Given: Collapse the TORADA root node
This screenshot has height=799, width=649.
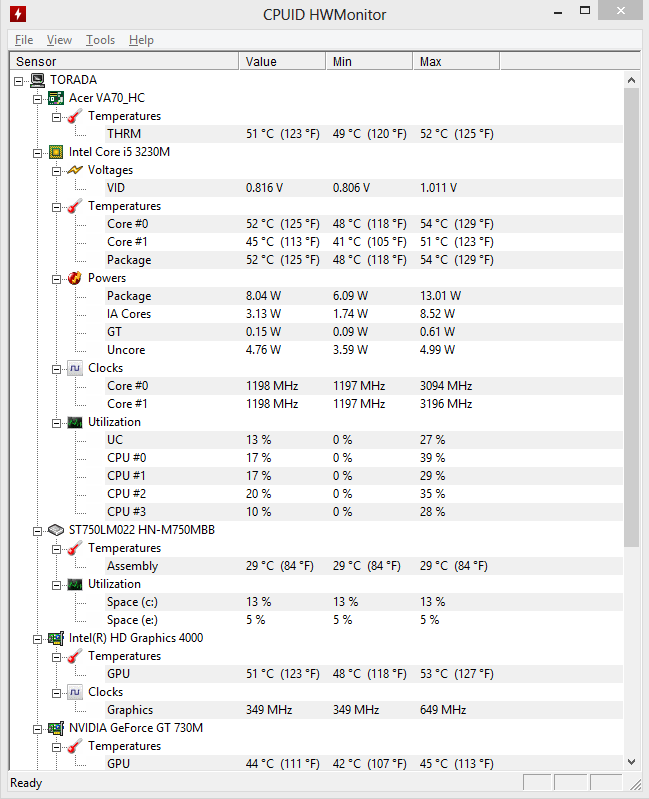Looking at the screenshot, I should [x=19, y=81].
